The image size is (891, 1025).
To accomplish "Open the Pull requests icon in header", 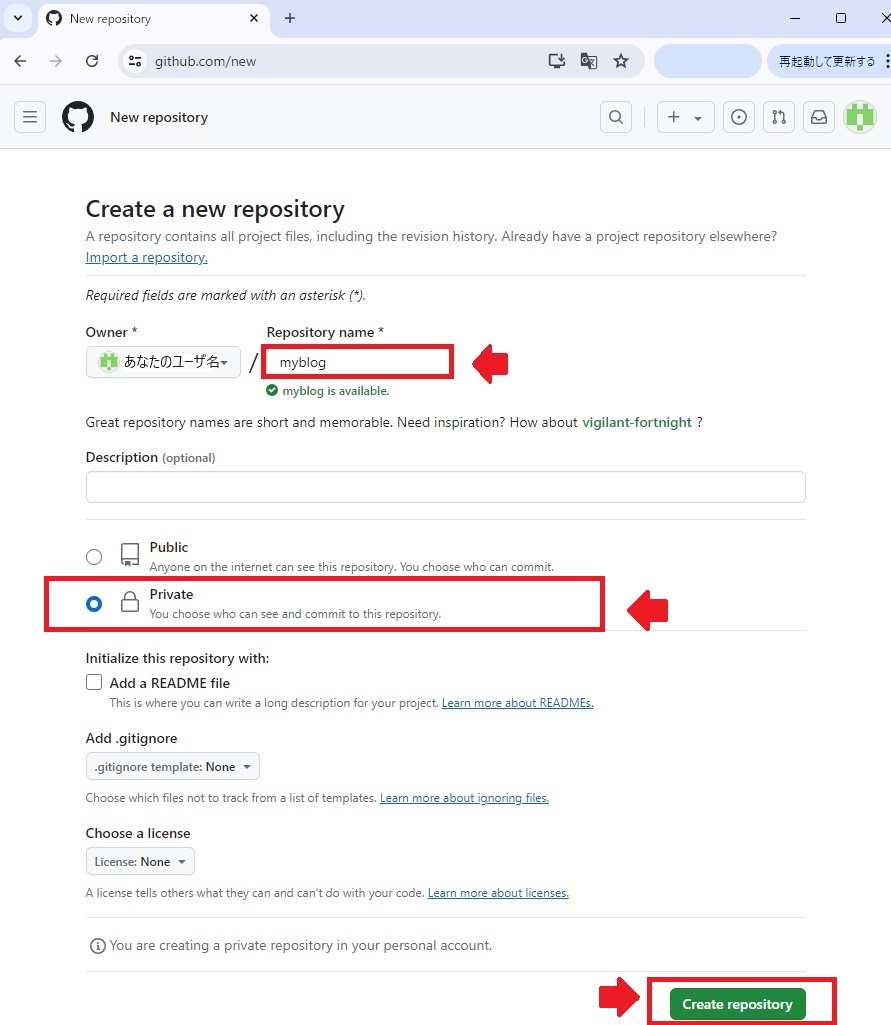I will [x=778, y=117].
